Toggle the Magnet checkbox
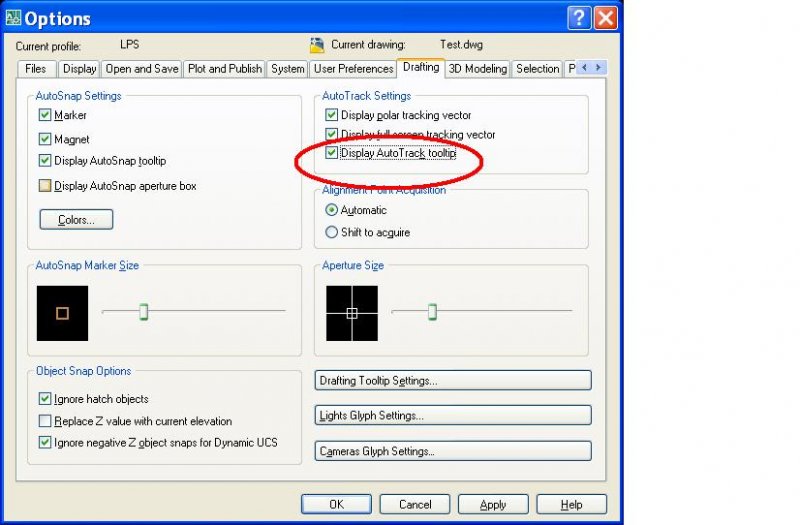800x525 pixels. pyautogui.click(x=45, y=139)
